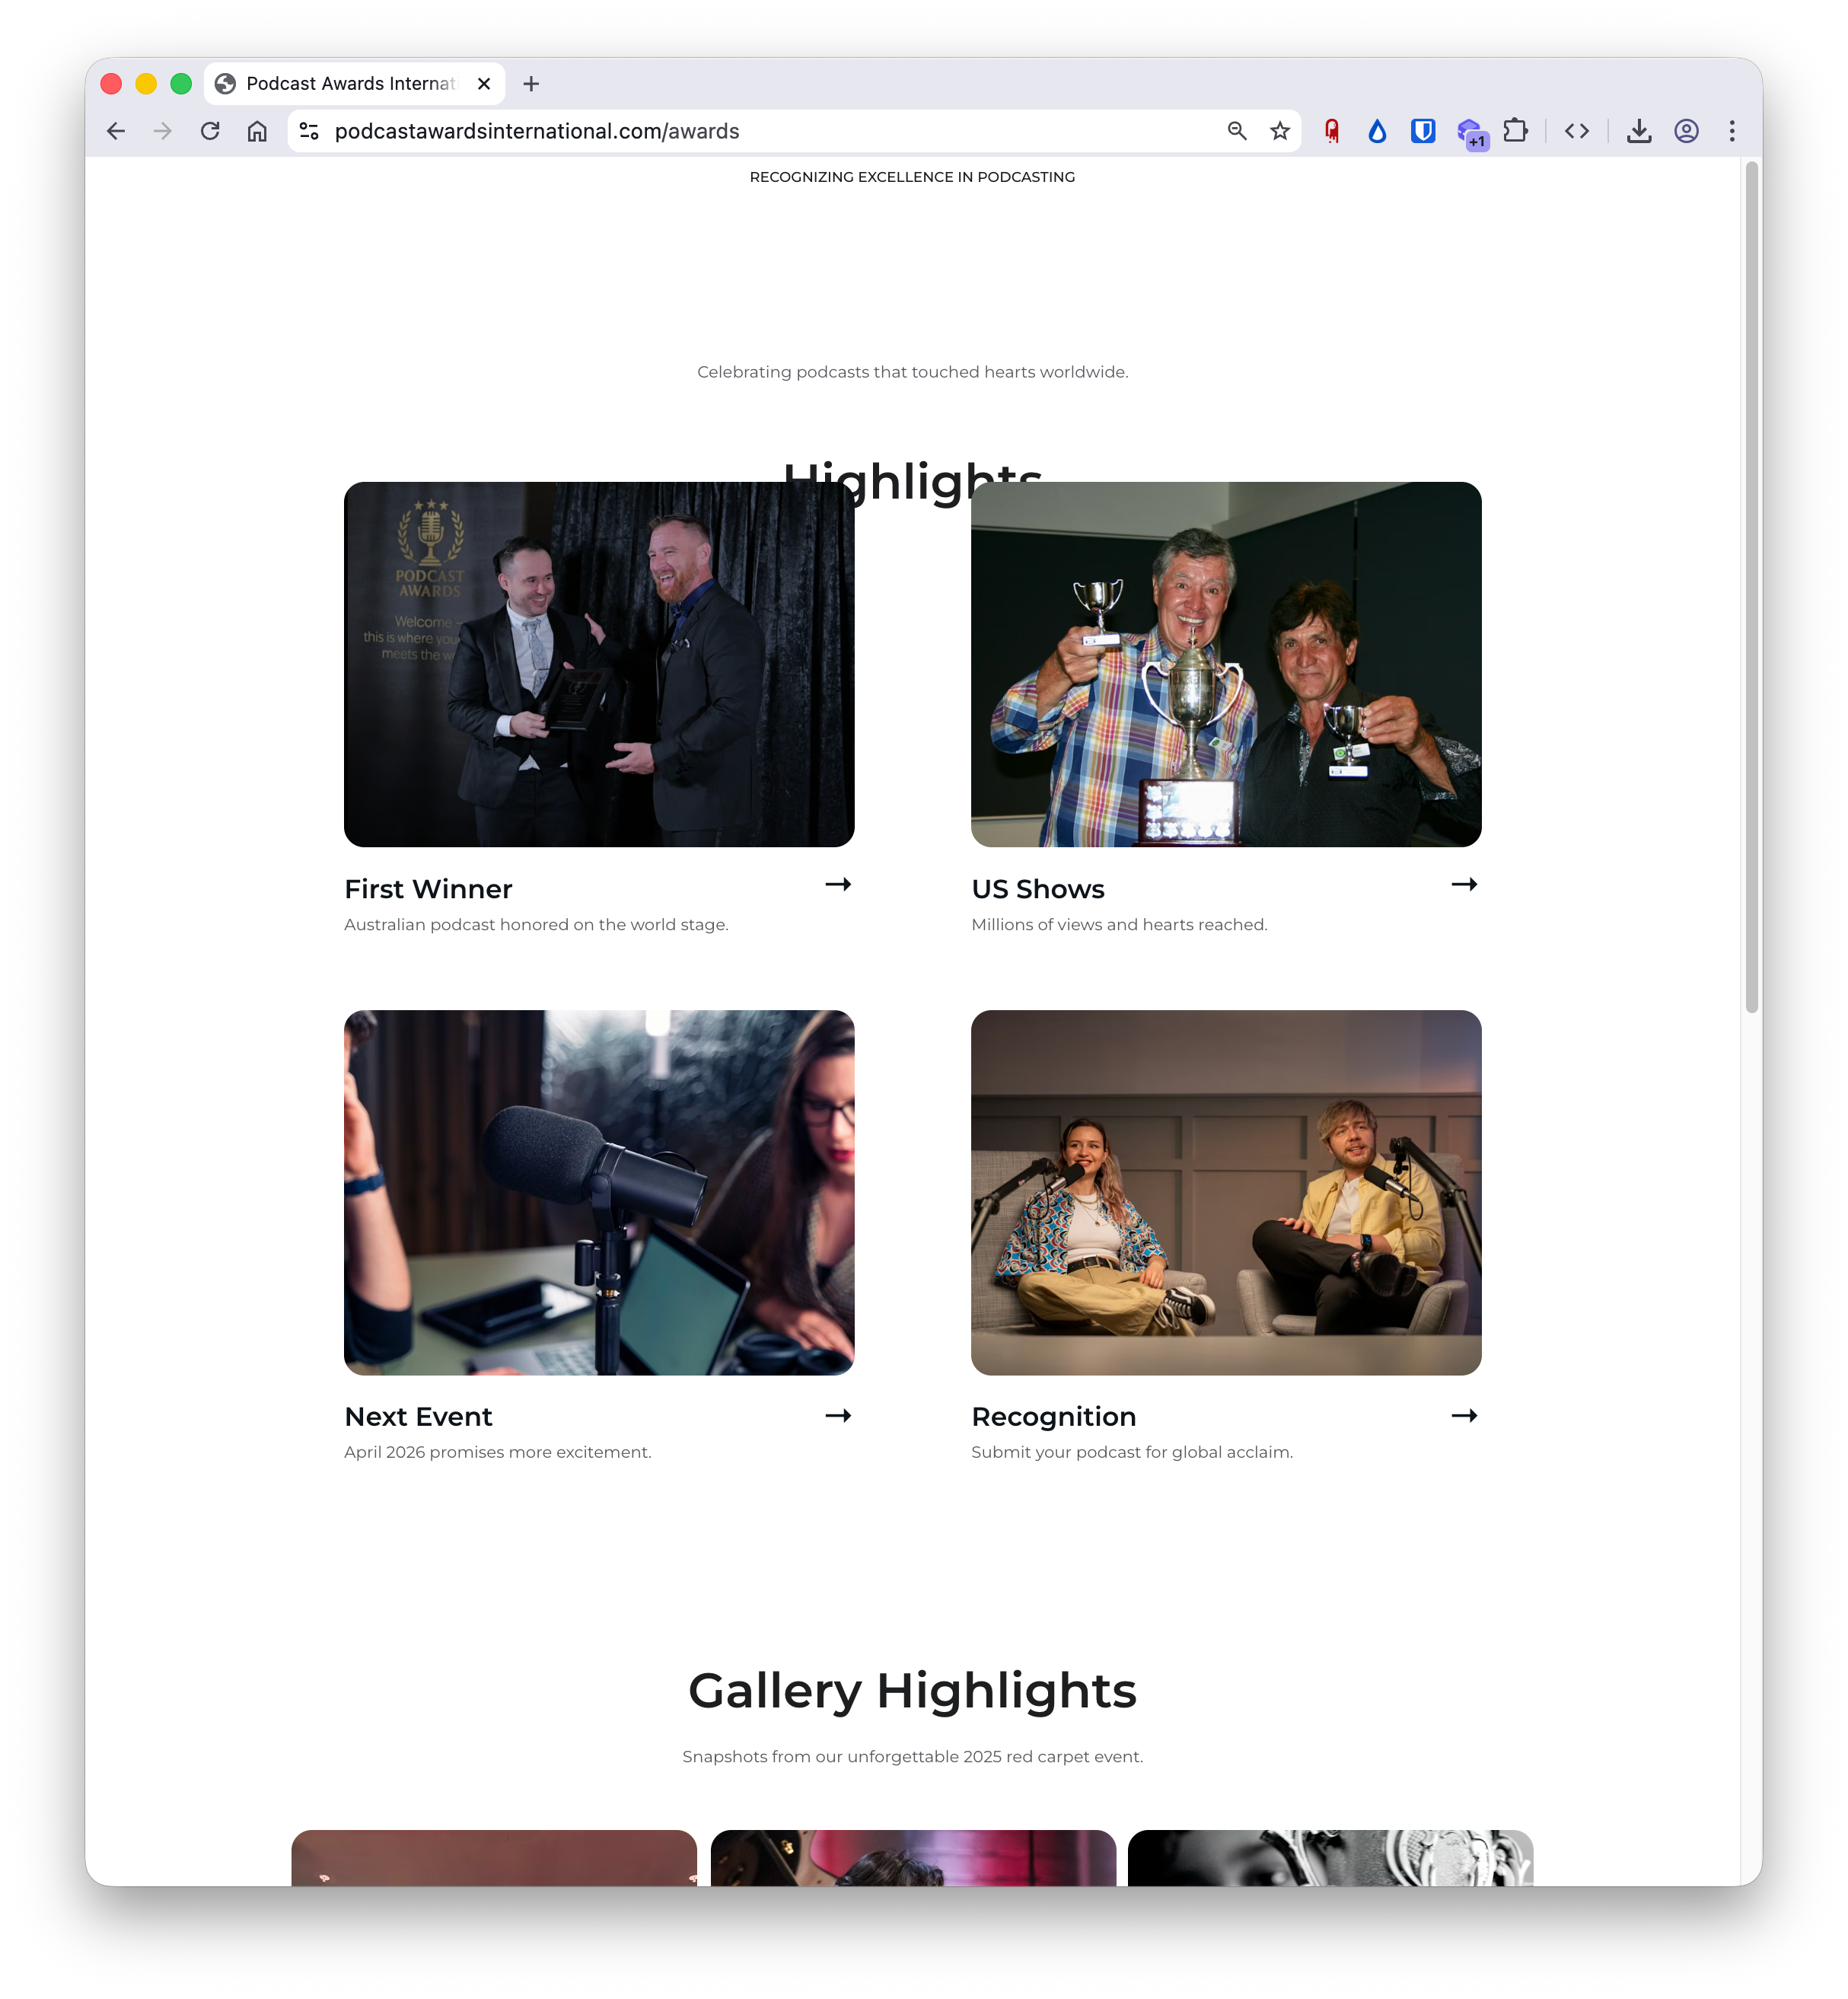Click the page's vertical scrollbar thumb
The width and height of the screenshot is (1848, 1999).
1751,588
